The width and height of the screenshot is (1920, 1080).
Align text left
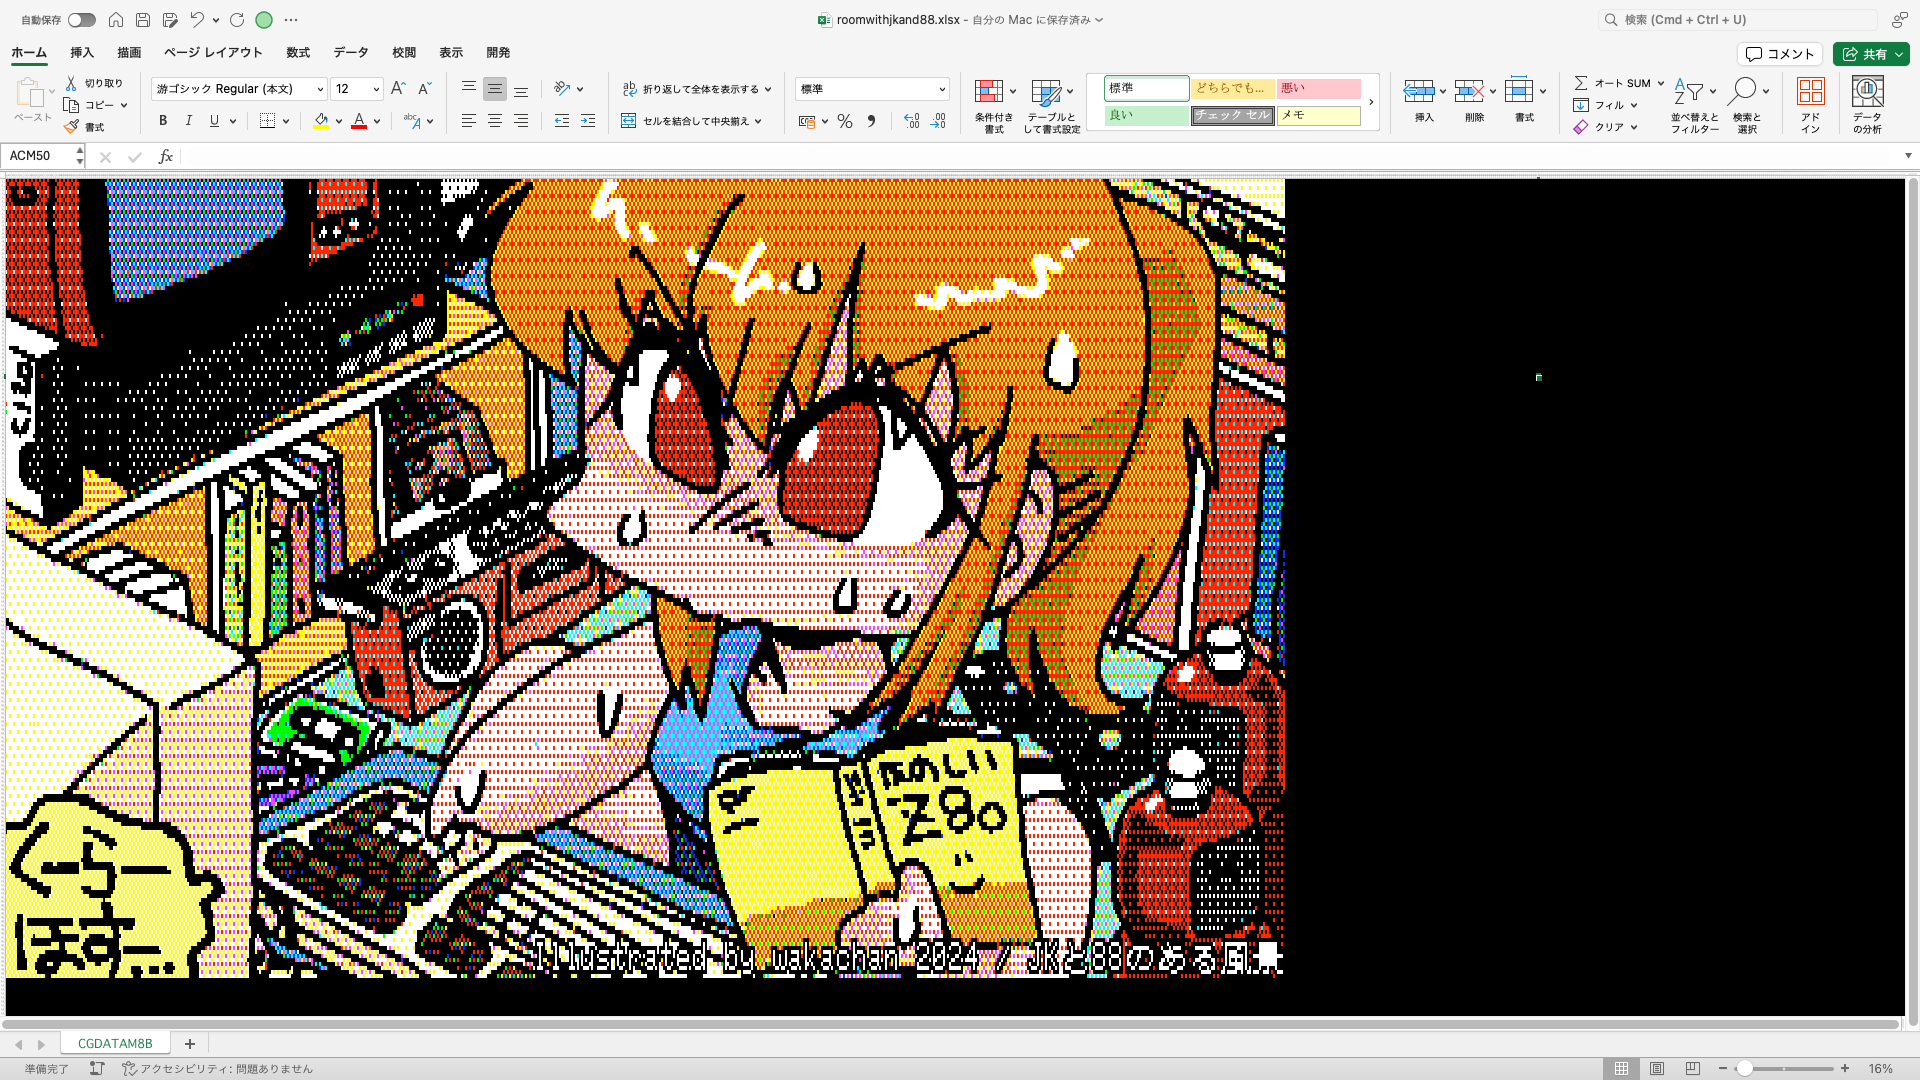(x=469, y=121)
